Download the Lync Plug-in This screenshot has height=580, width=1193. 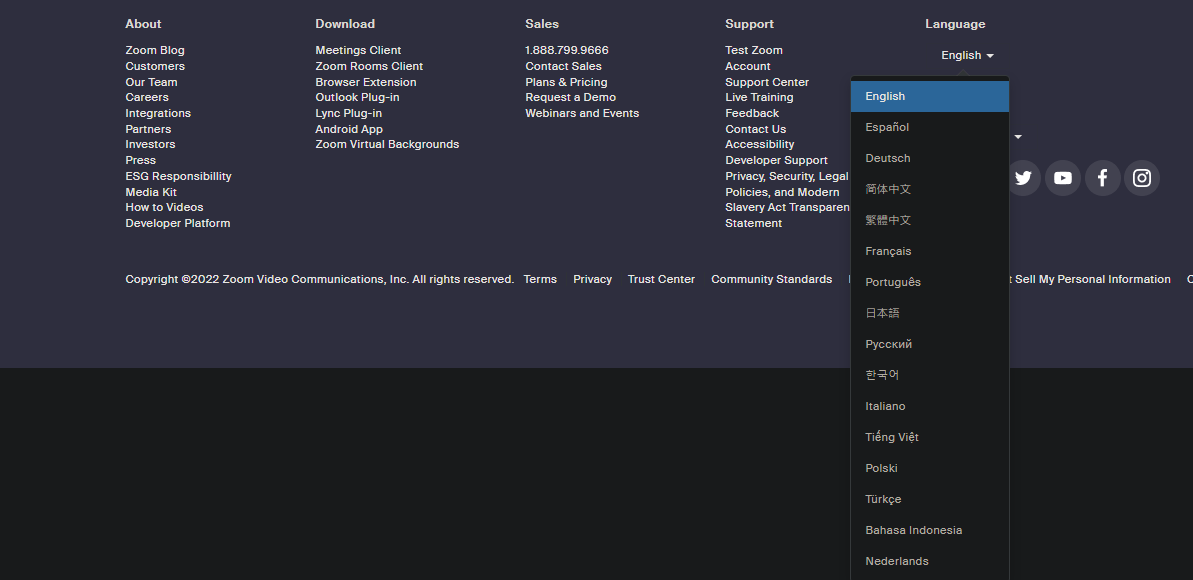(x=348, y=113)
